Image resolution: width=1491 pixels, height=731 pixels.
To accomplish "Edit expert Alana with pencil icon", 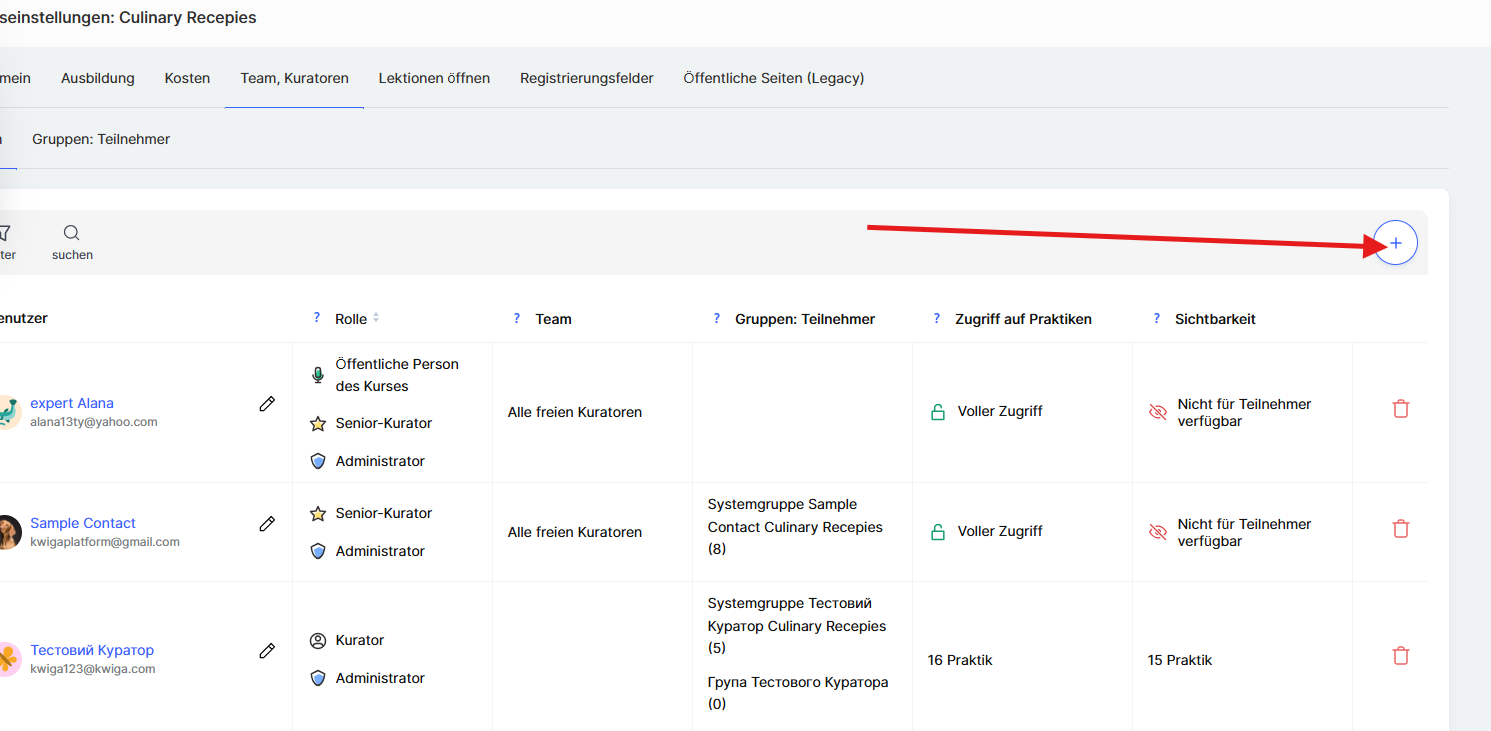I will tap(267, 404).
